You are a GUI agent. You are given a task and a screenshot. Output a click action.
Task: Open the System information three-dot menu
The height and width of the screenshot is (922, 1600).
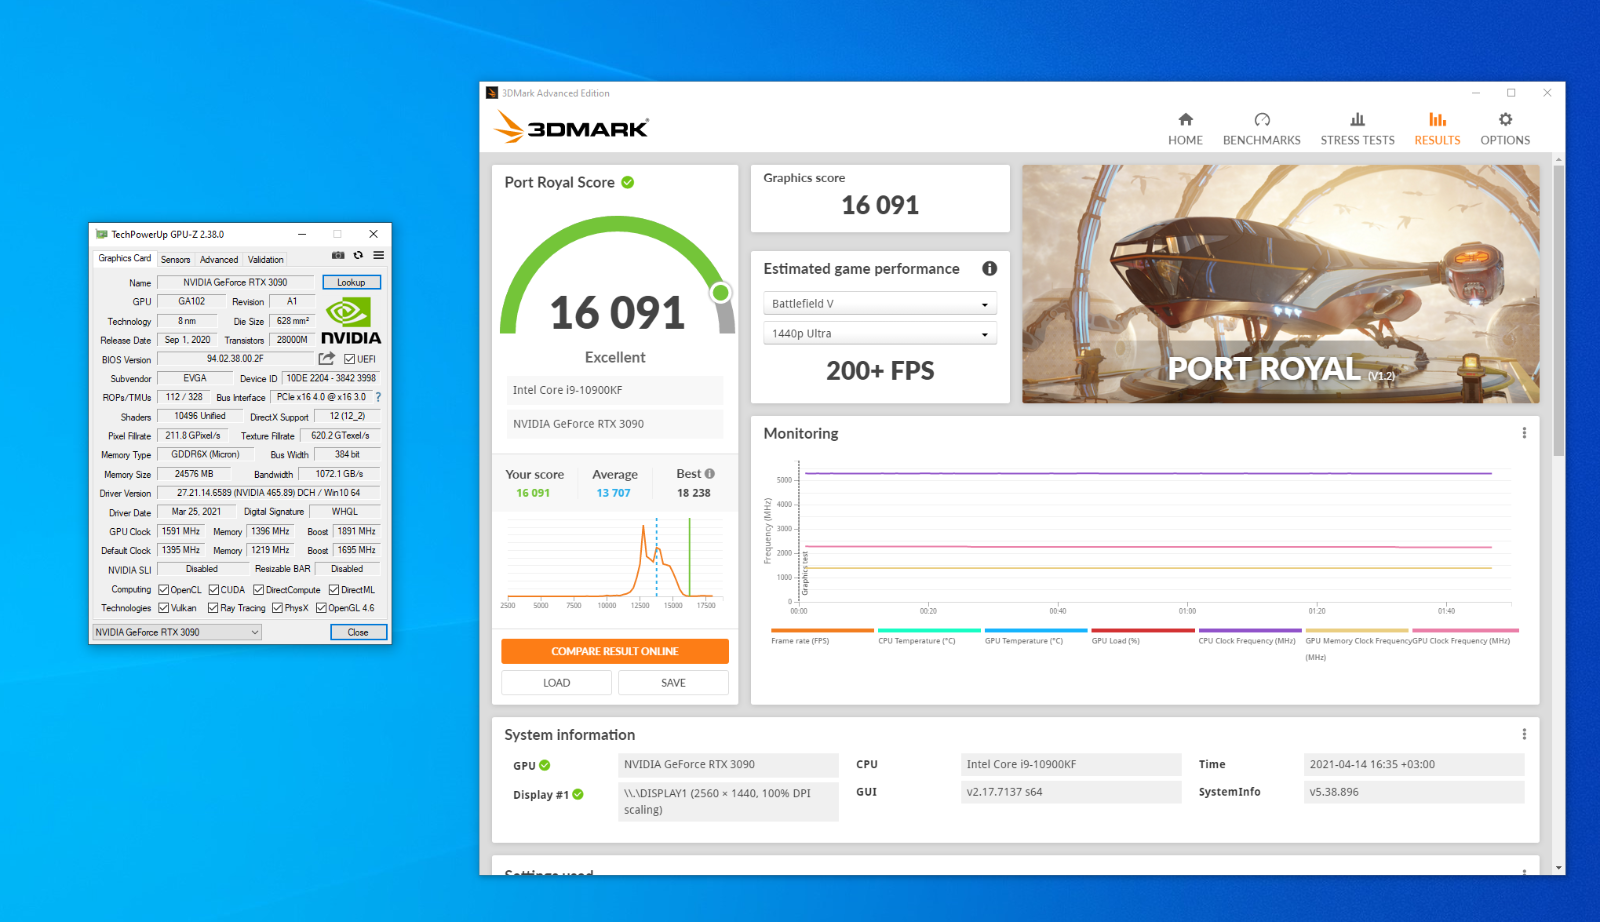click(x=1524, y=734)
